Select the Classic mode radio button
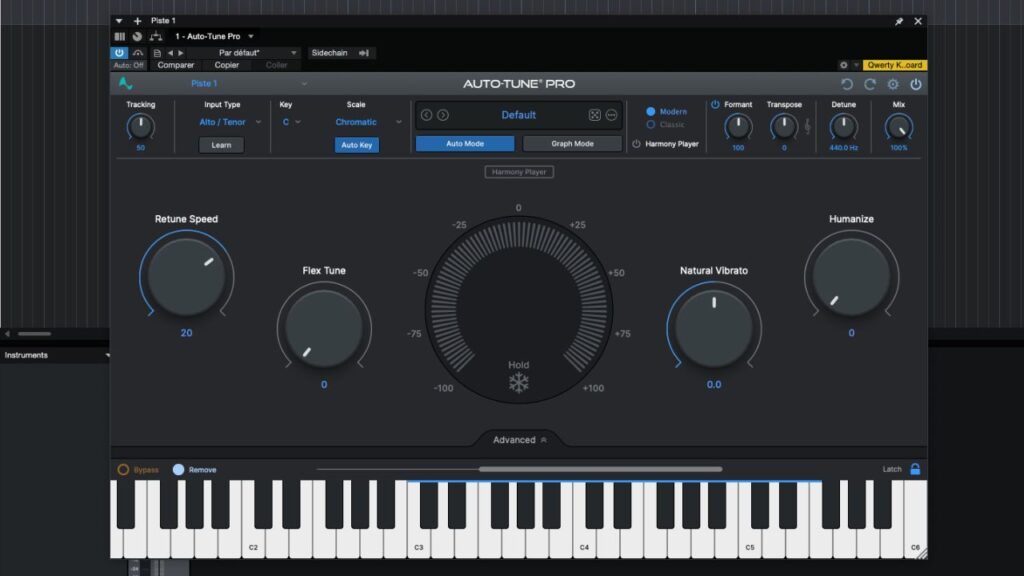The width and height of the screenshot is (1024, 576). (650, 125)
